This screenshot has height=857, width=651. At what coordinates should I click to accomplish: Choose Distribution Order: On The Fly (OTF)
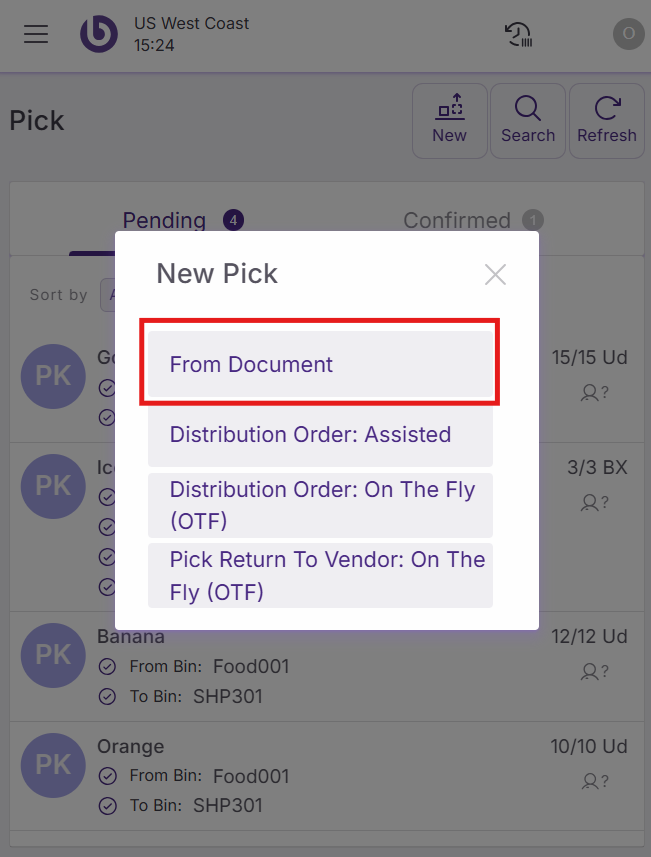[x=320, y=505]
